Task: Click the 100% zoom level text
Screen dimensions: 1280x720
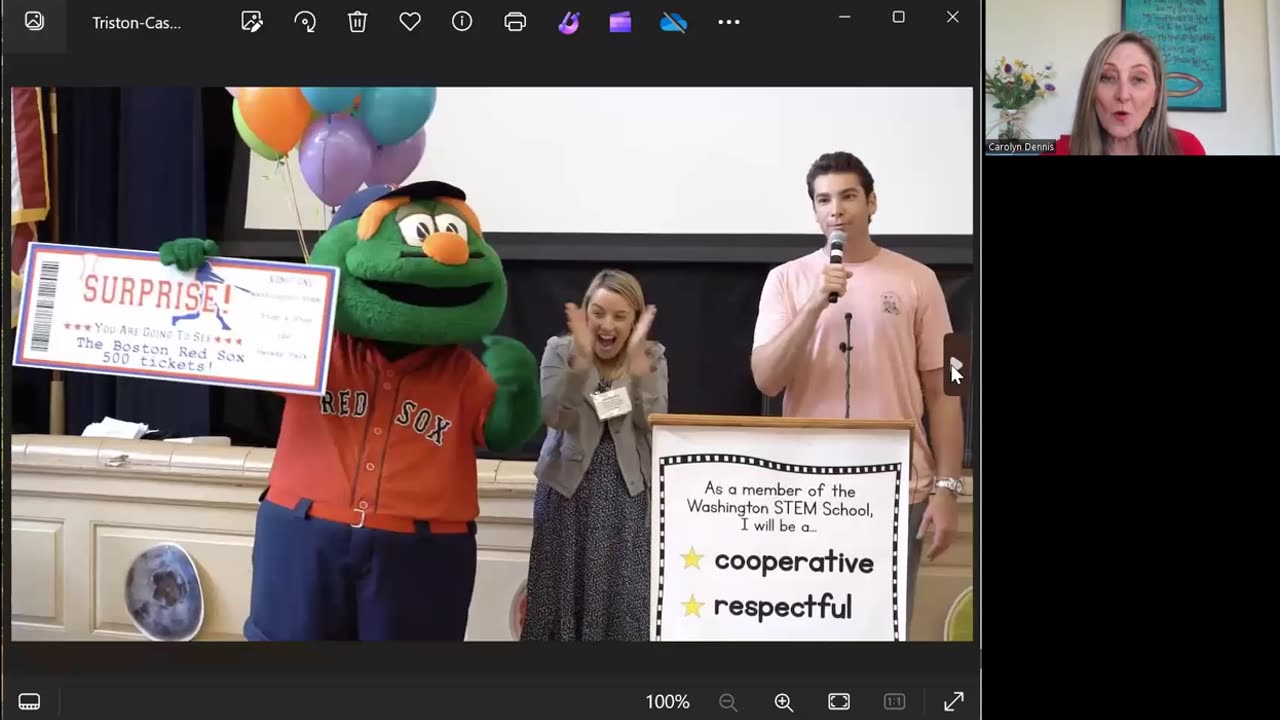Action: point(667,702)
